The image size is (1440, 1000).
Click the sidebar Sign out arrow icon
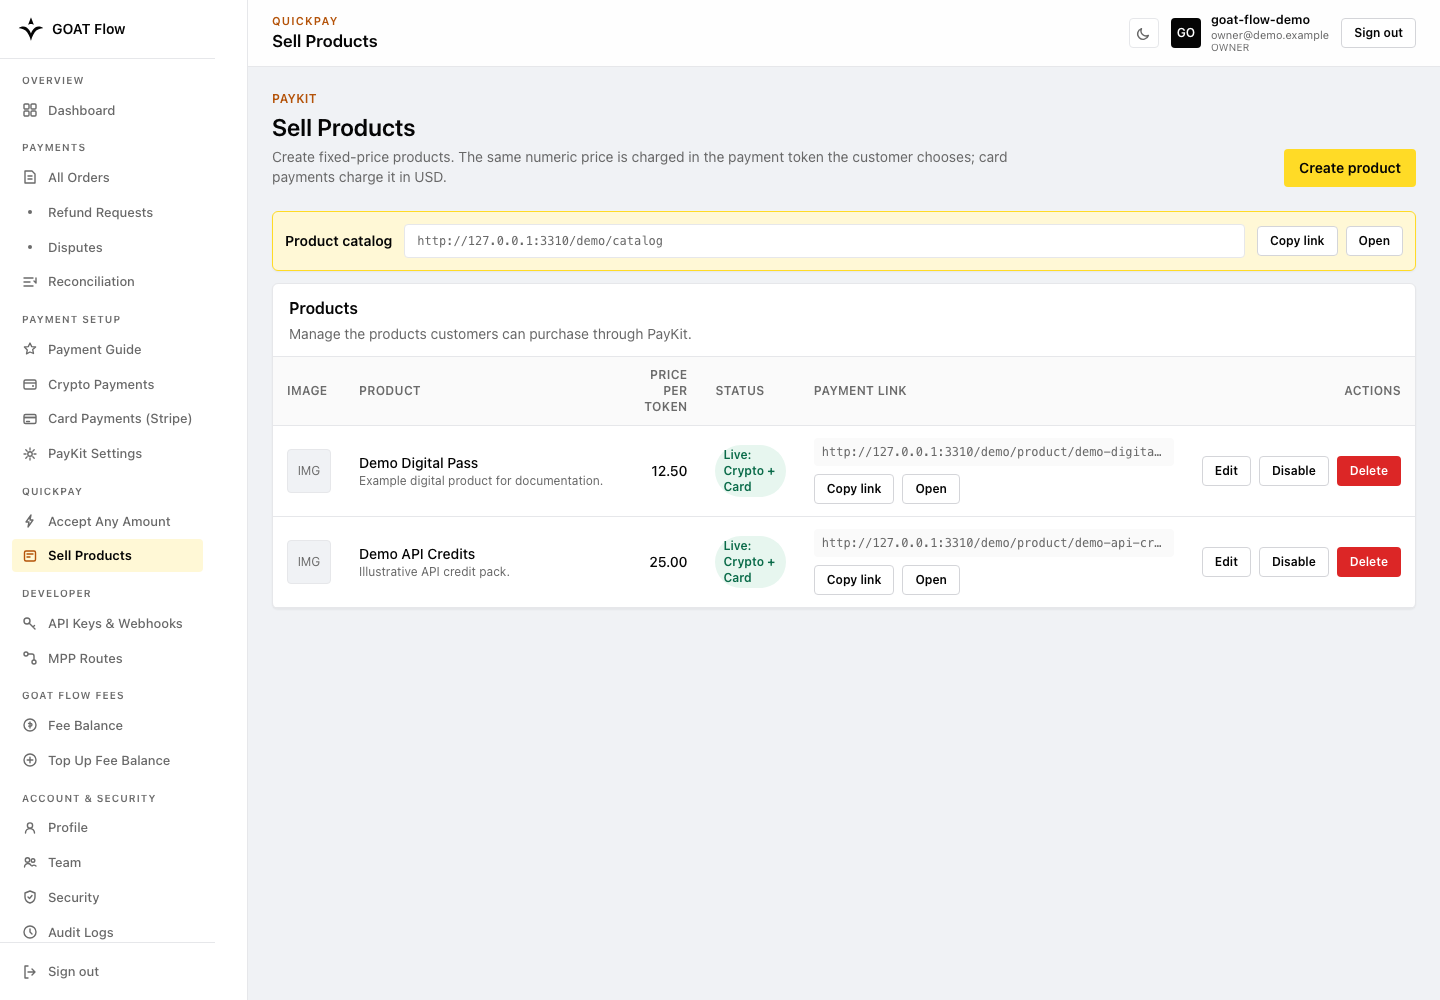(x=30, y=972)
